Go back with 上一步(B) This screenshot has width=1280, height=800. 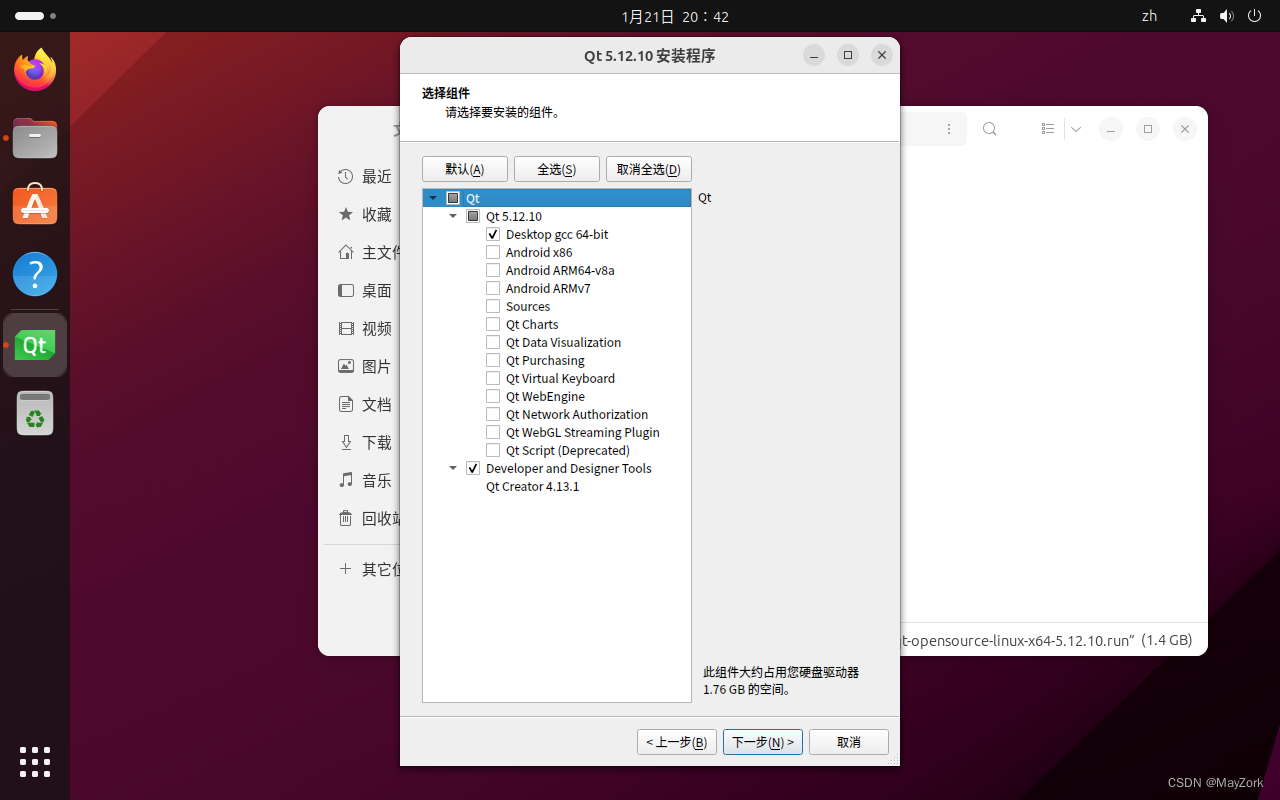[677, 742]
